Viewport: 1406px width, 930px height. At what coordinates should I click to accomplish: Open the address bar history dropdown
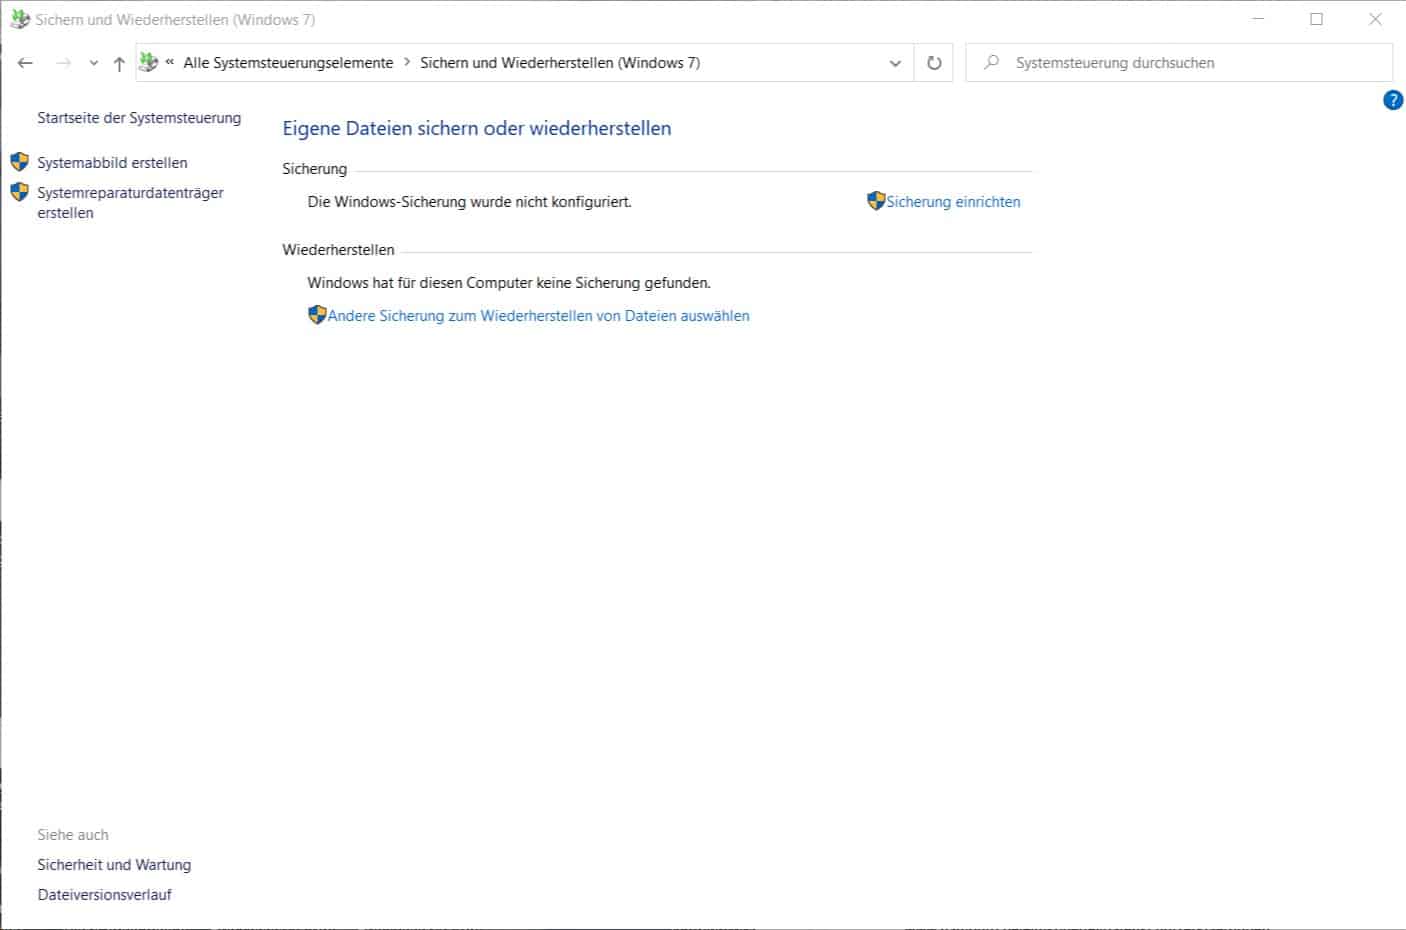(x=895, y=63)
